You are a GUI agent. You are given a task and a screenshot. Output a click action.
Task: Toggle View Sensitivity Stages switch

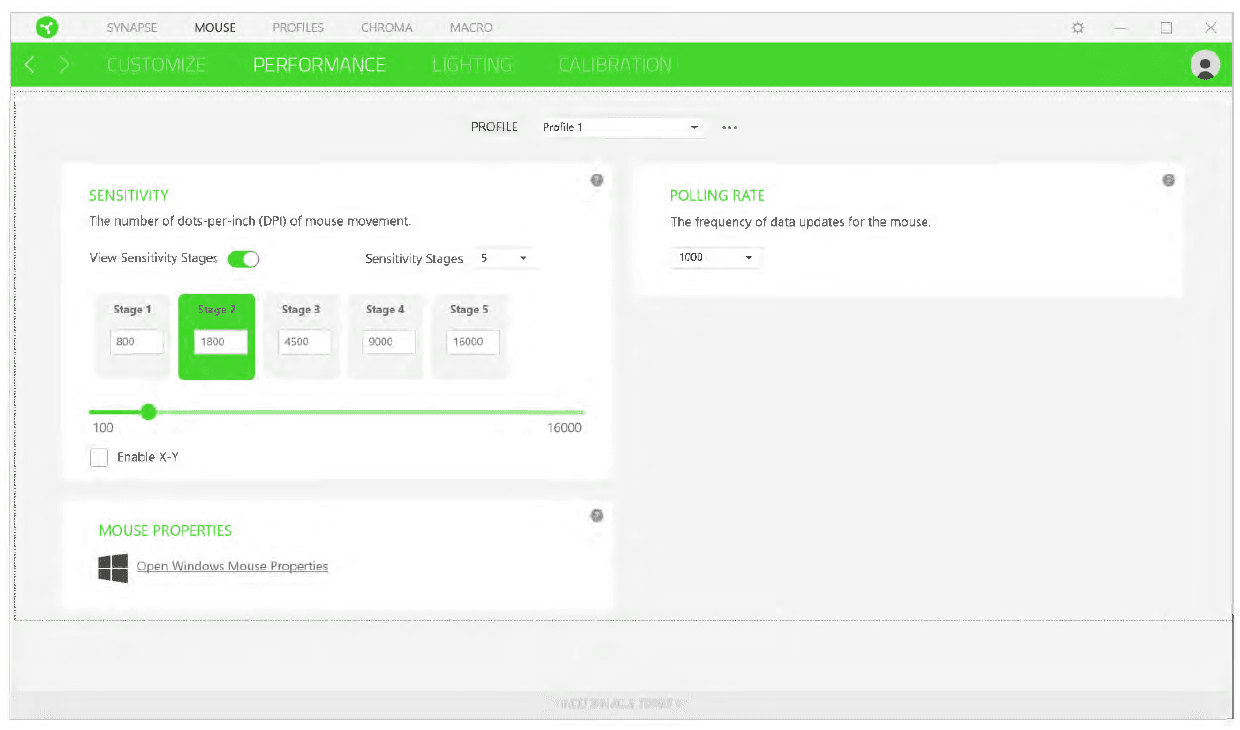[x=243, y=259]
